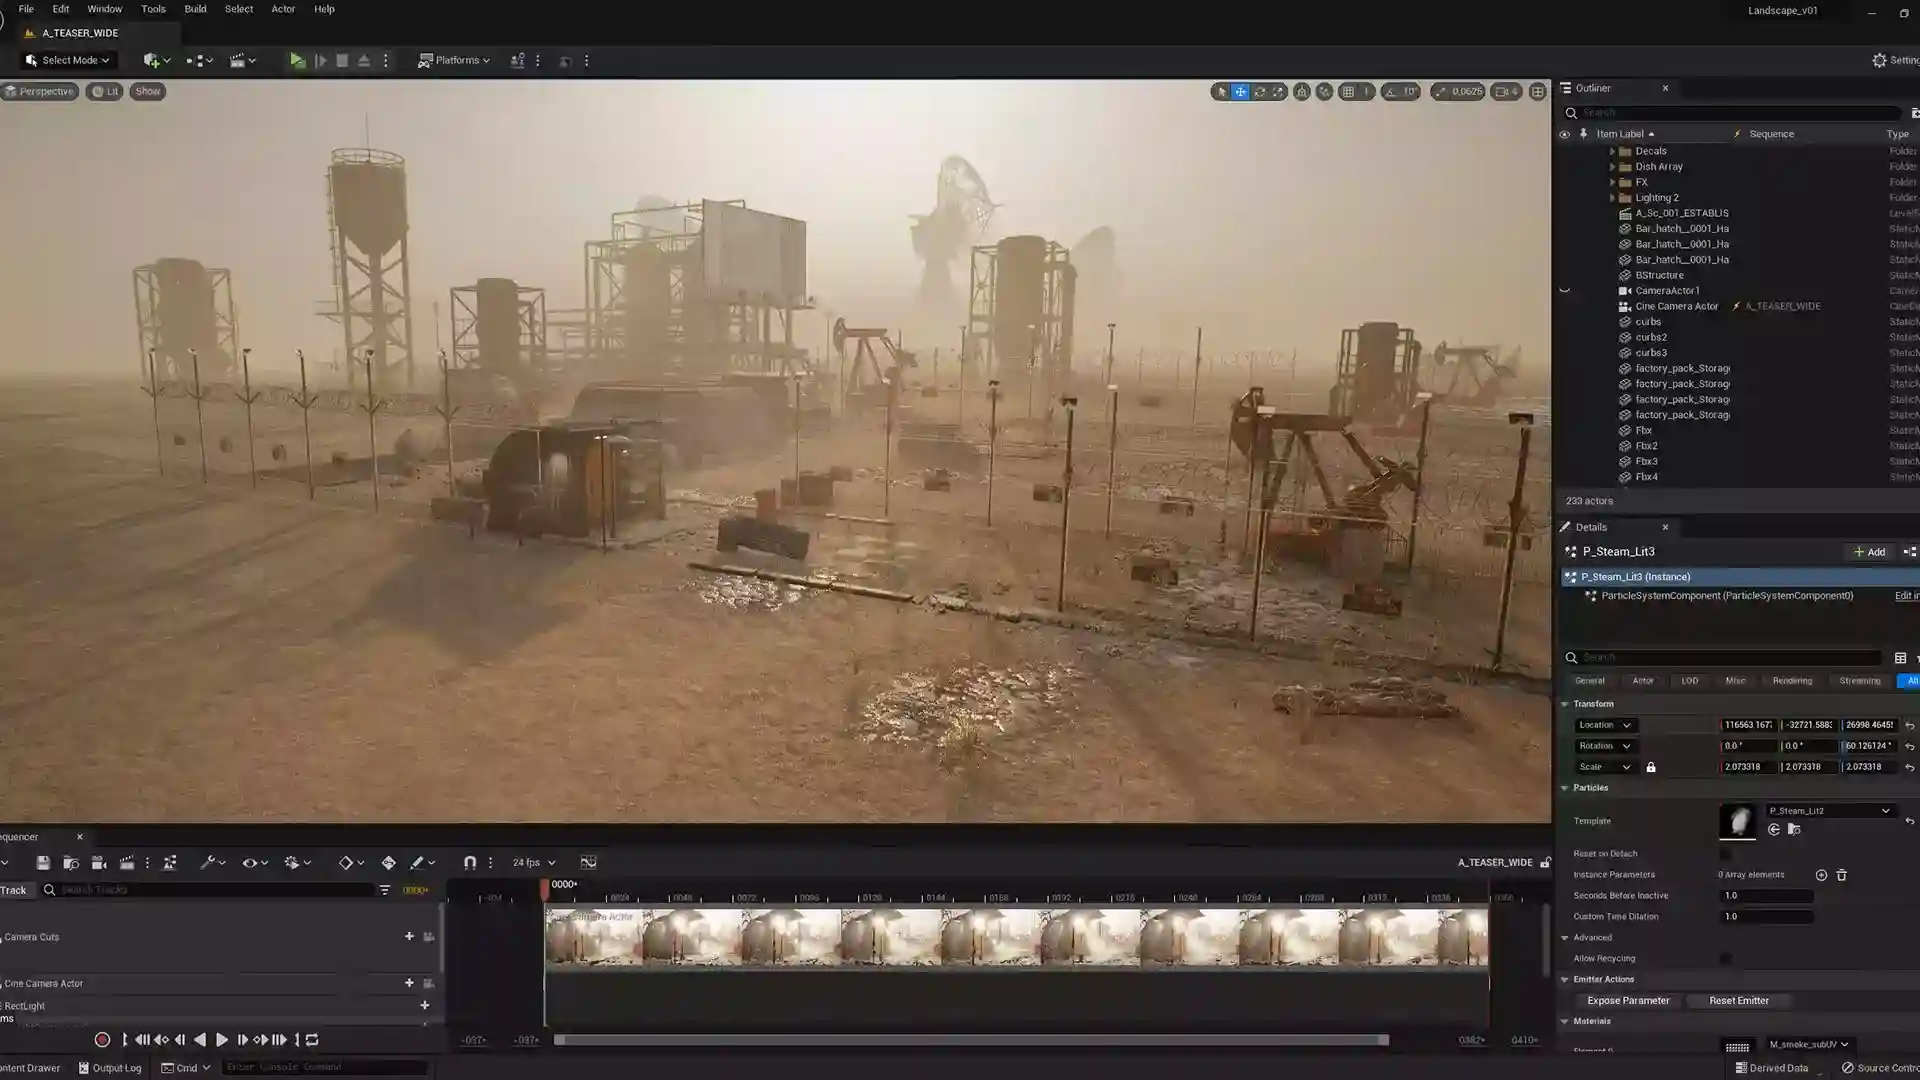Click the camera icon to create camera in Sequencer
Viewport: 1920px width, 1080px height.
[x=99, y=862]
